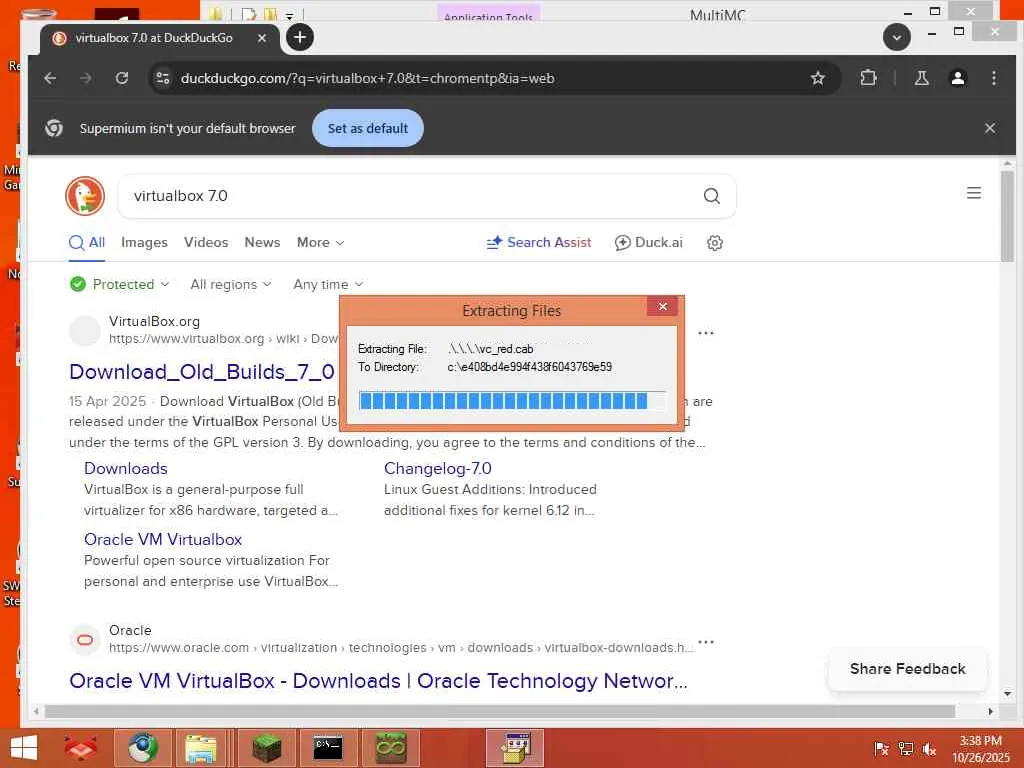This screenshot has height=768, width=1024.
Task: Click the Oracle result favicon
Action: [85, 639]
